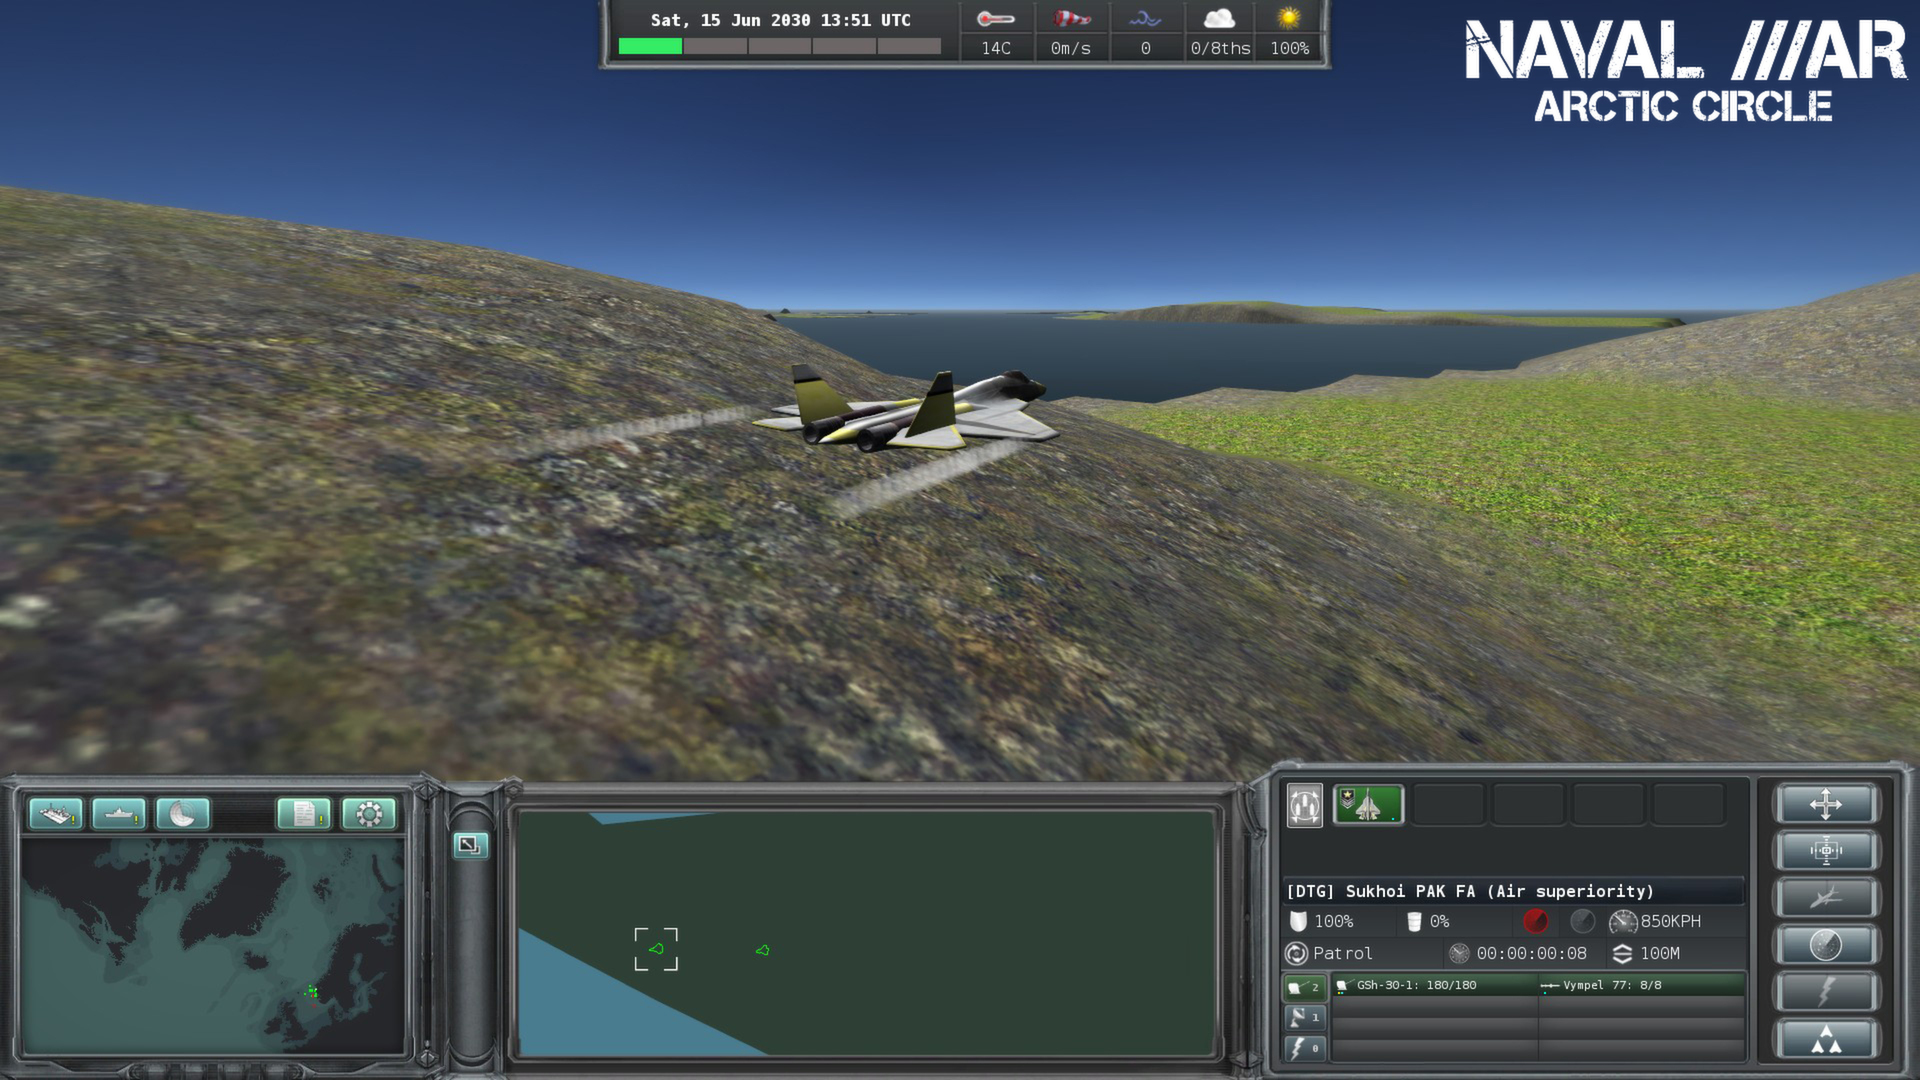The width and height of the screenshot is (1920, 1080).
Task: Switch to the Sukhoi PAK FA unit tab
Action: pyautogui.click(x=1368, y=806)
